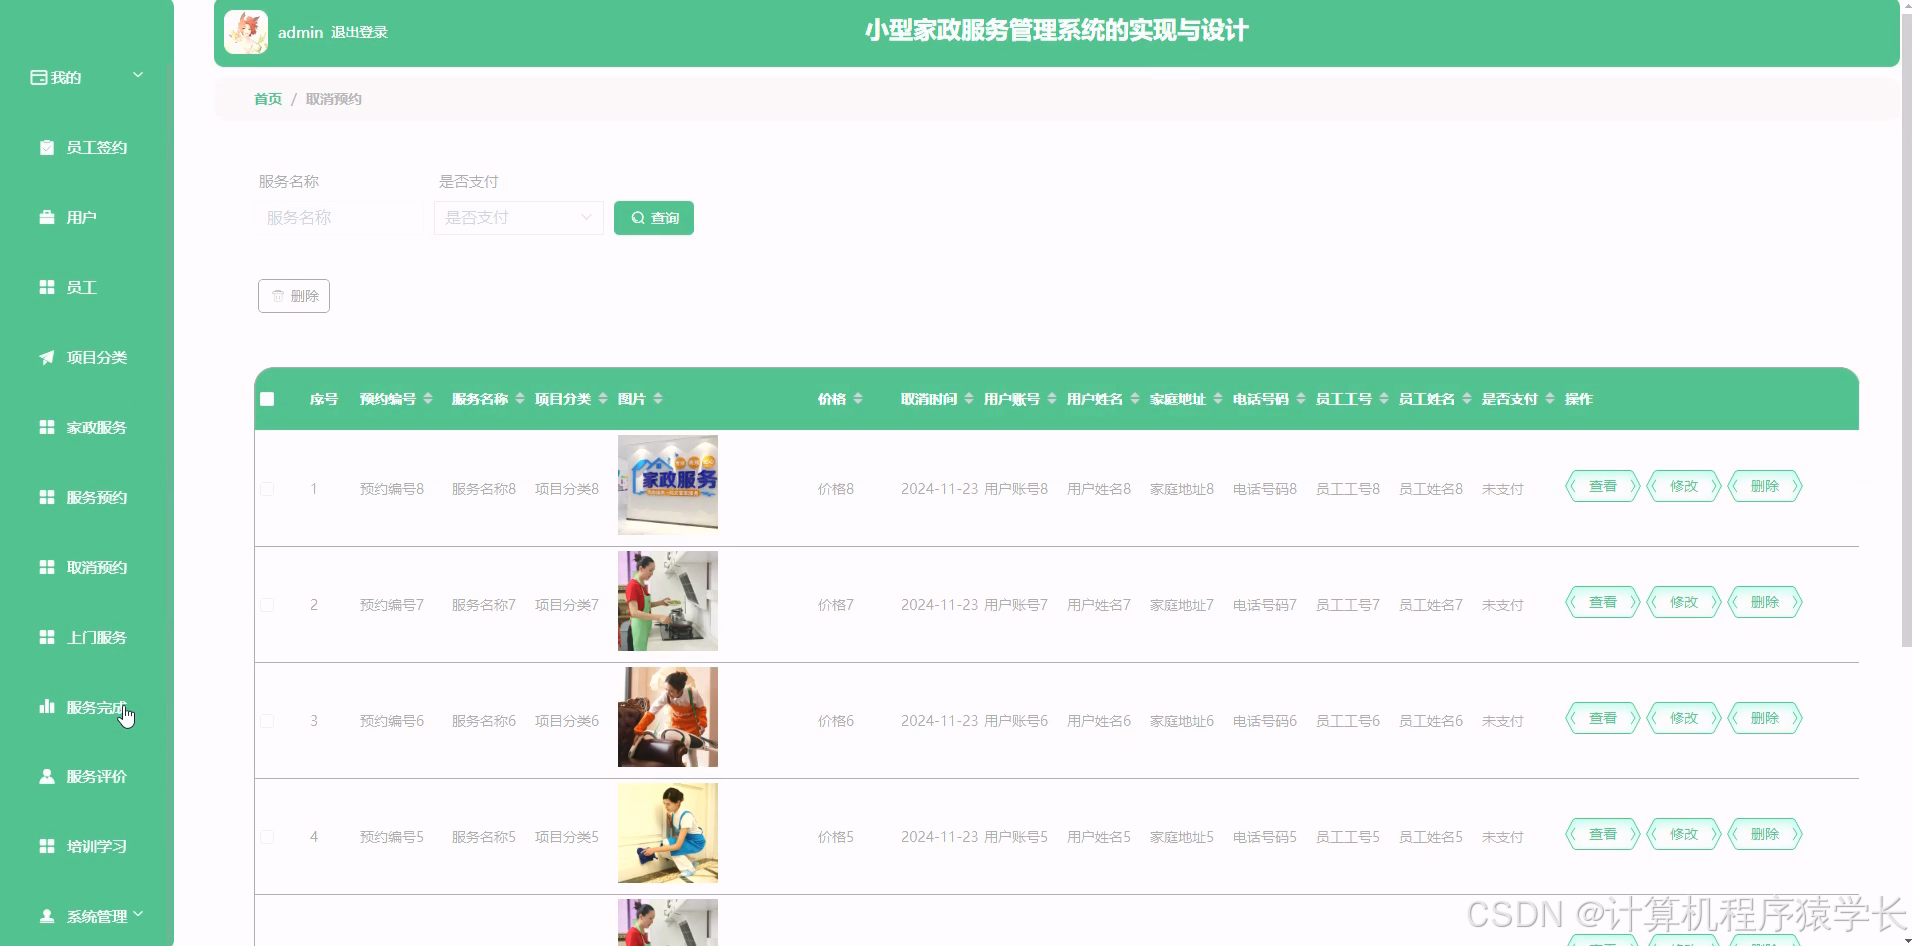The image size is (1912, 946).
Task: Sort by 价格 column arrows
Action: coord(858,398)
